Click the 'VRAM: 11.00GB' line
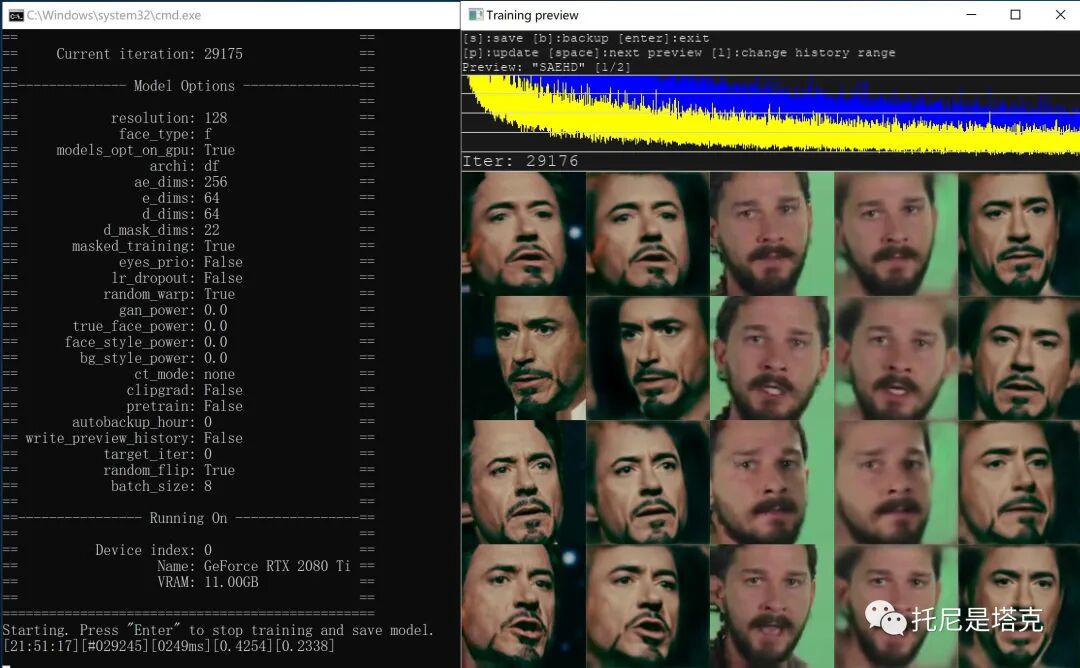The height and width of the screenshot is (668, 1080). click(208, 582)
